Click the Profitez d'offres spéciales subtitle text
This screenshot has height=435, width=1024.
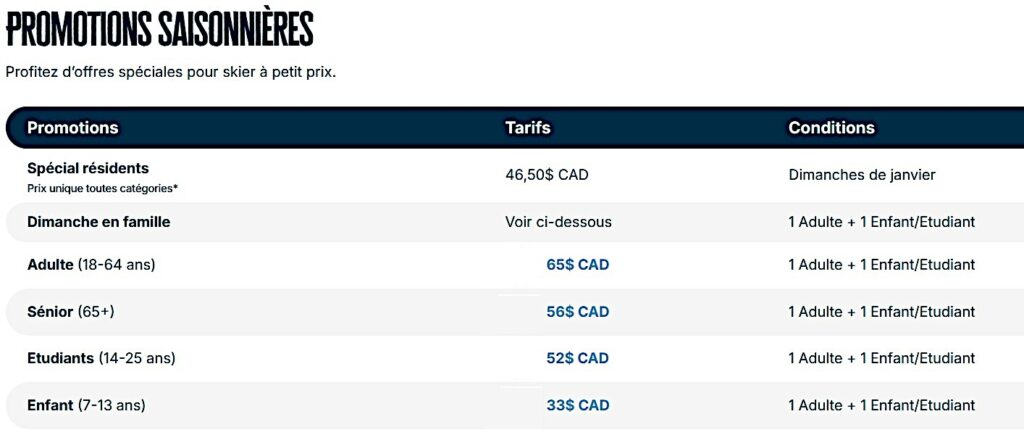pos(170,73)
